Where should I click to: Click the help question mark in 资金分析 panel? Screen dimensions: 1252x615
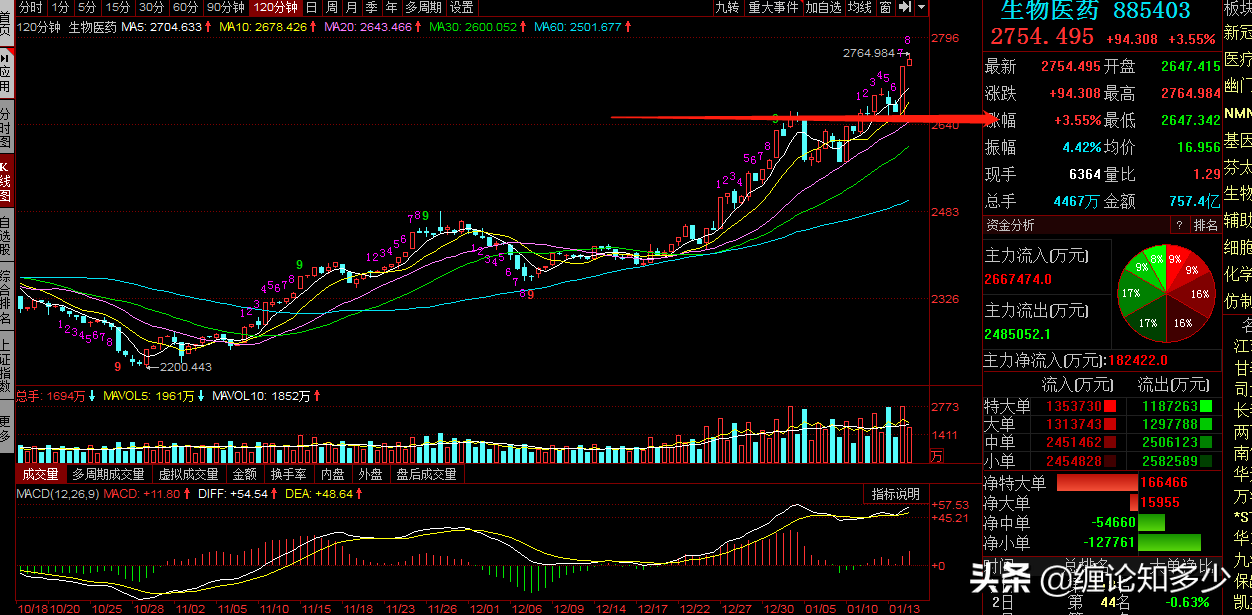point(1179,225)
